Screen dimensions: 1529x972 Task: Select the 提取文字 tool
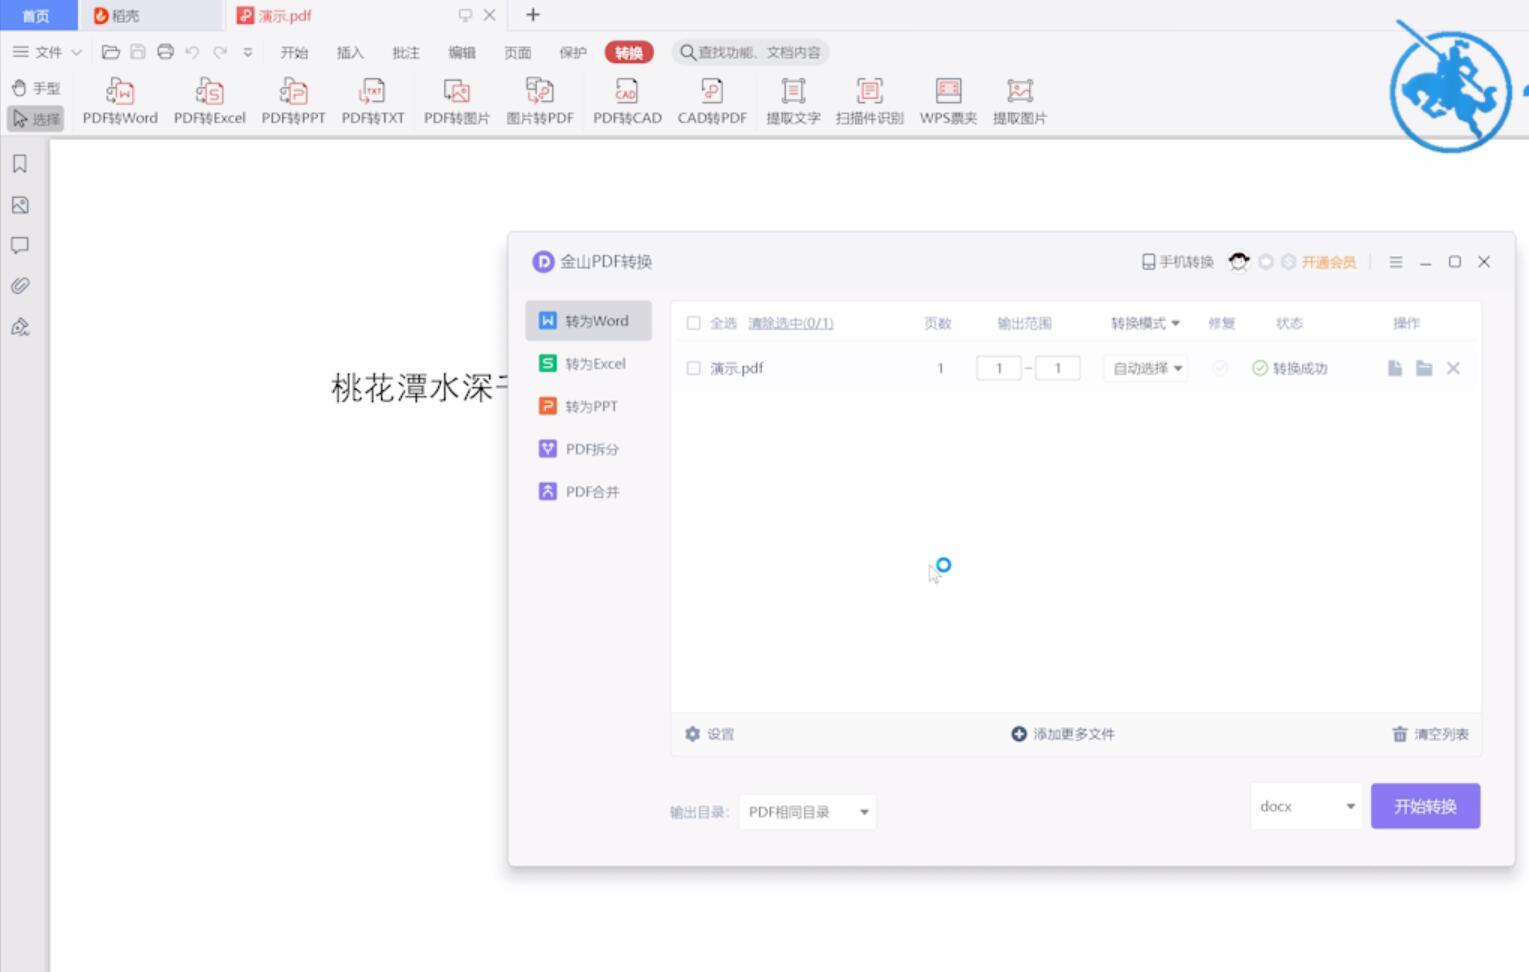[x=793, y=102]
